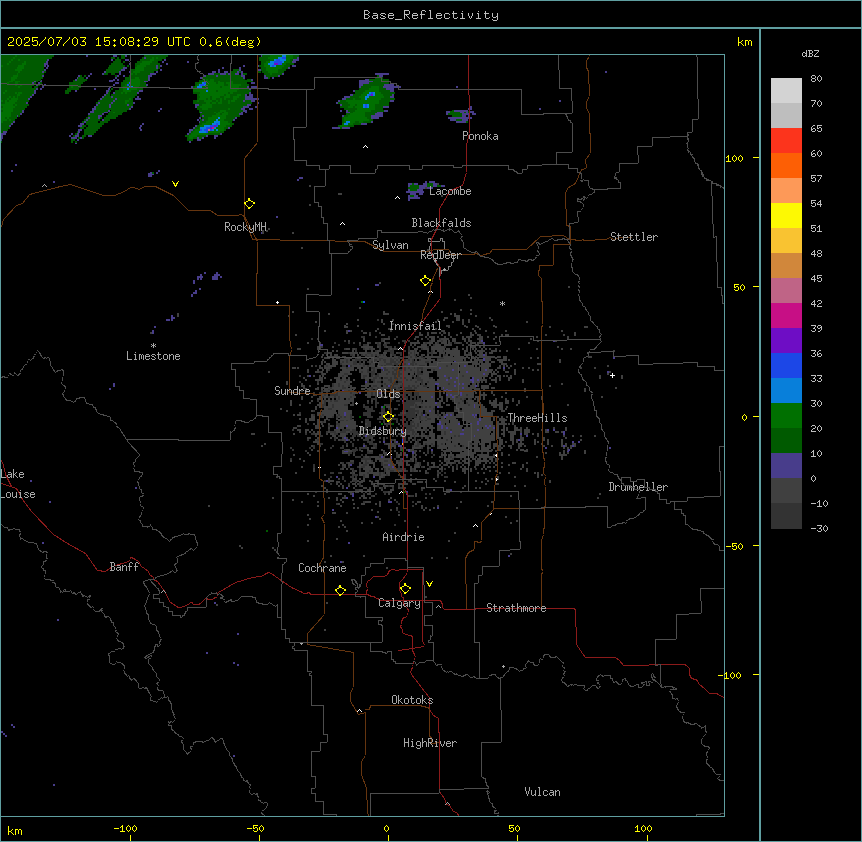Pick the light blue 30-33 dBZ swatch
The image size is (862, 842).
[x=786, y=391]
